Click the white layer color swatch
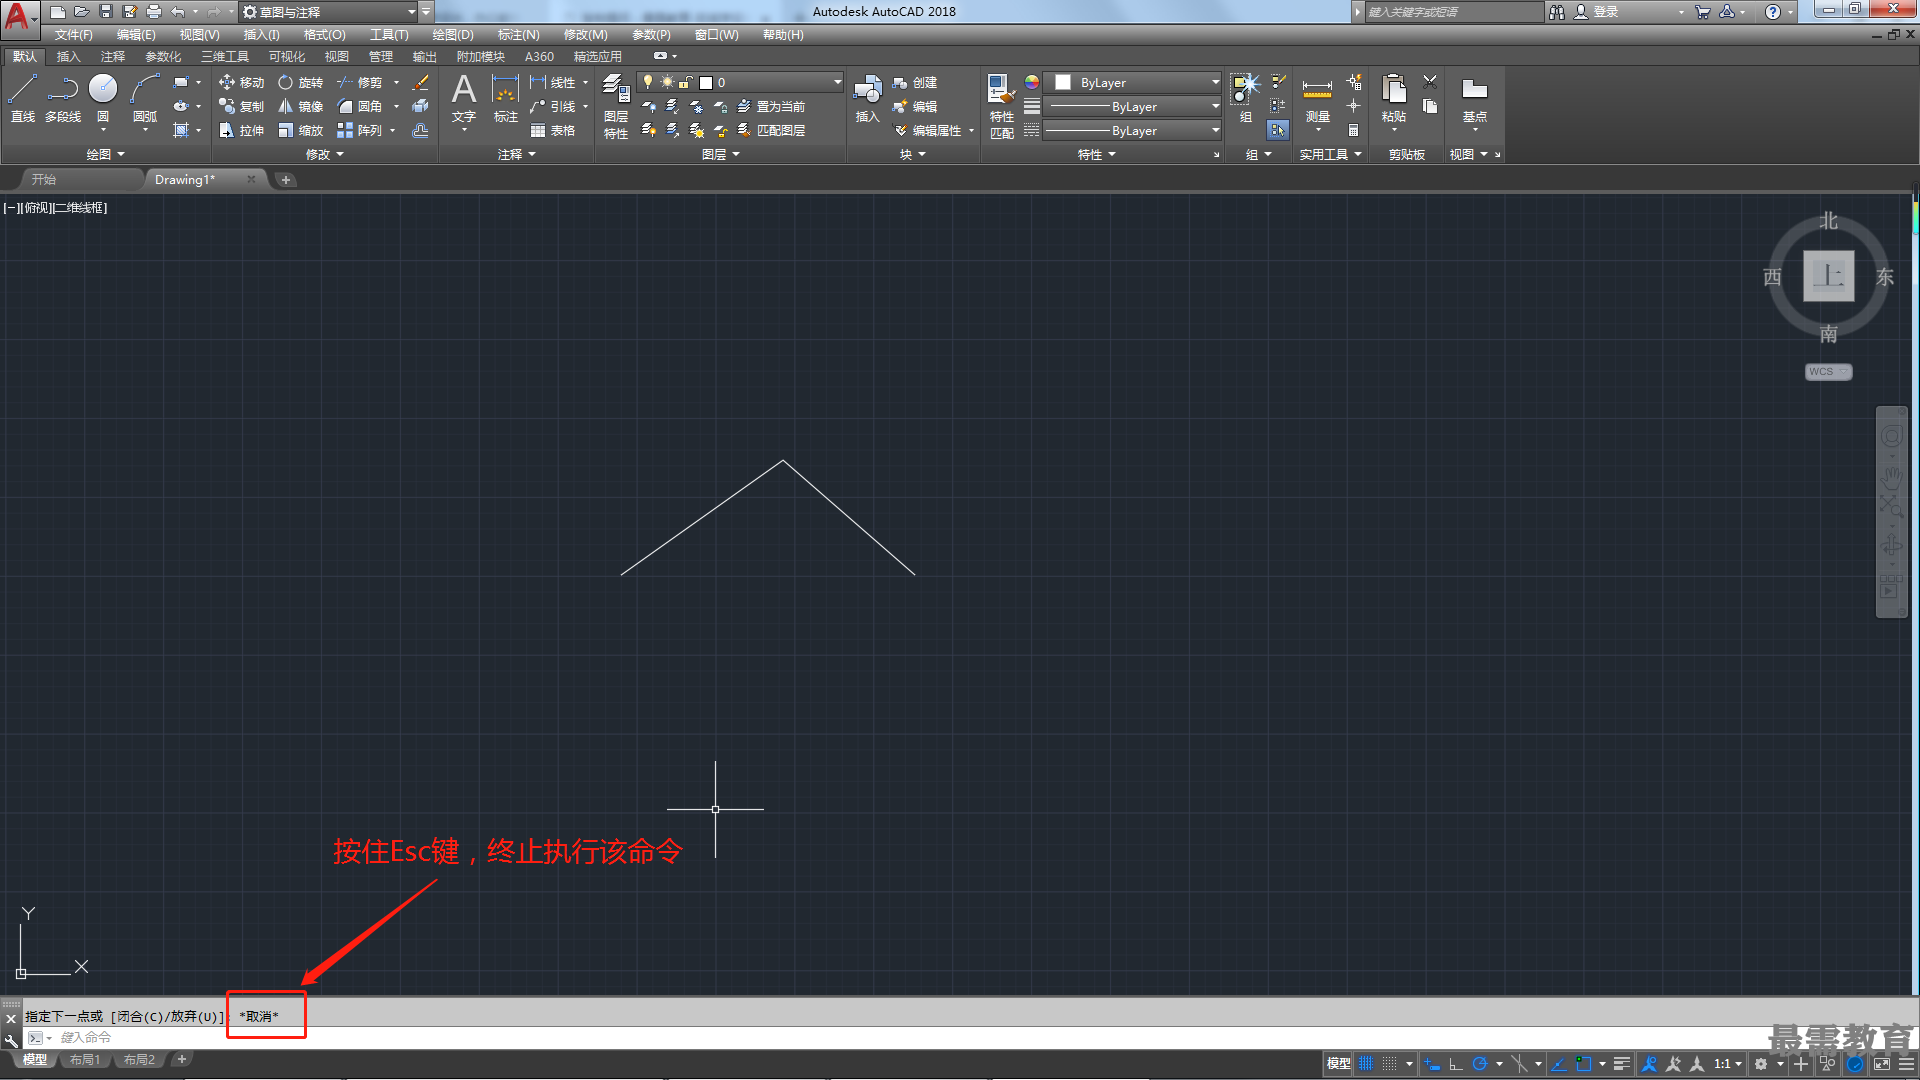This screenshot has height=1080, width=1920. [x=706, y=83]
